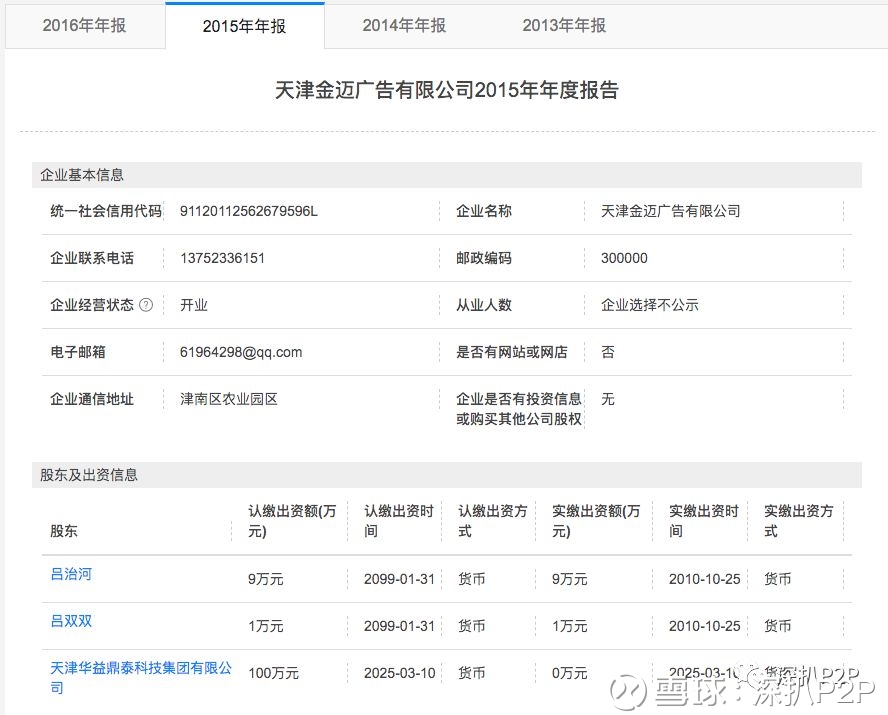Switch to the 2016年年报 tab

85,24
